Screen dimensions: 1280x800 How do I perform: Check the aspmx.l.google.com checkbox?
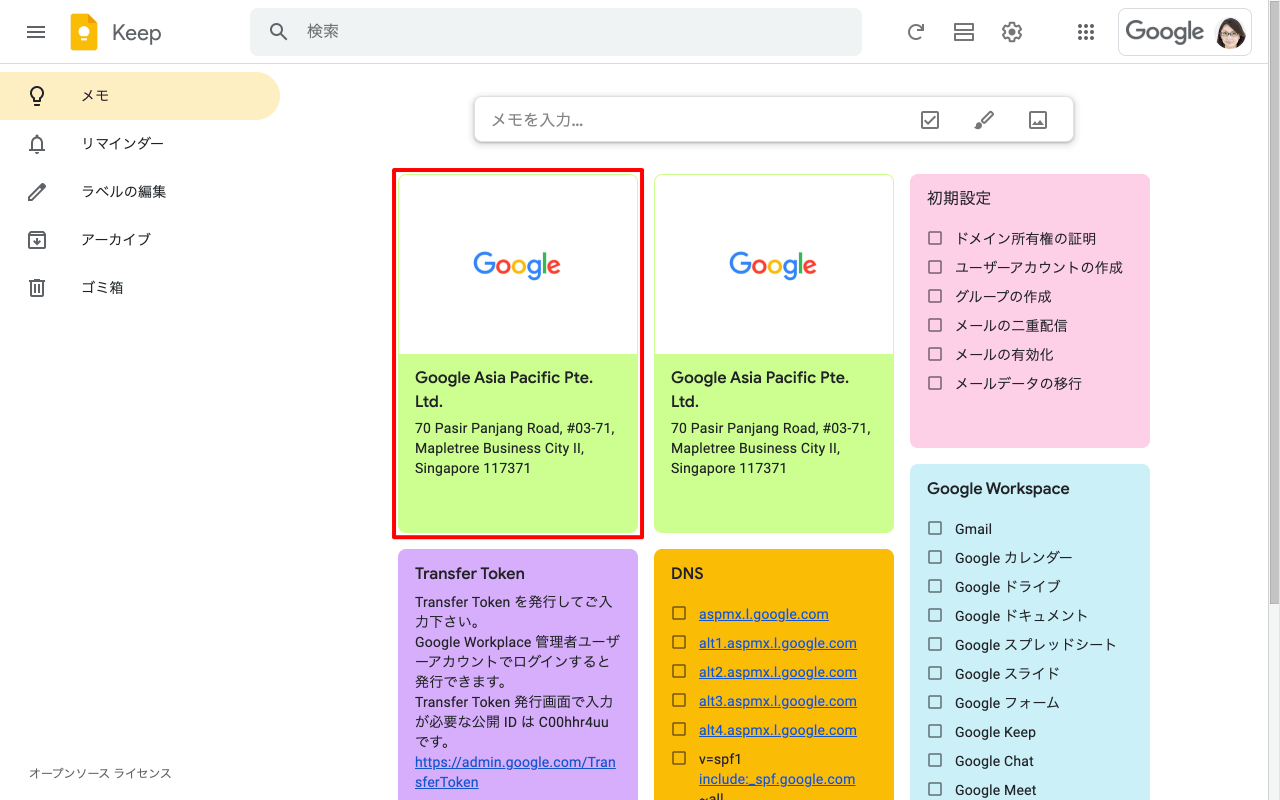click(679, 613)
